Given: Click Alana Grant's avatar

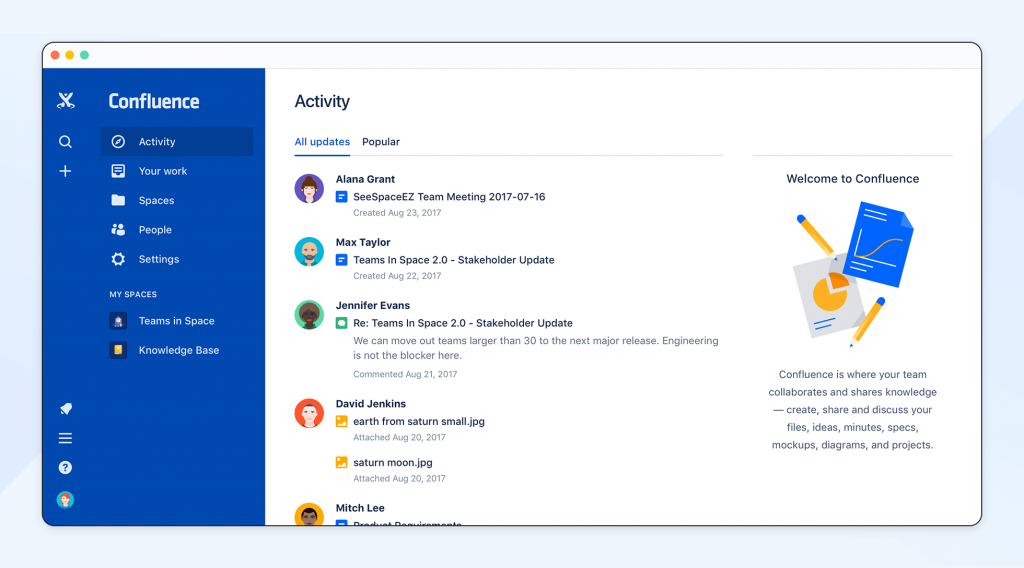Looking at the screenshot, I should pyautogui.click(x=310, y=189).
